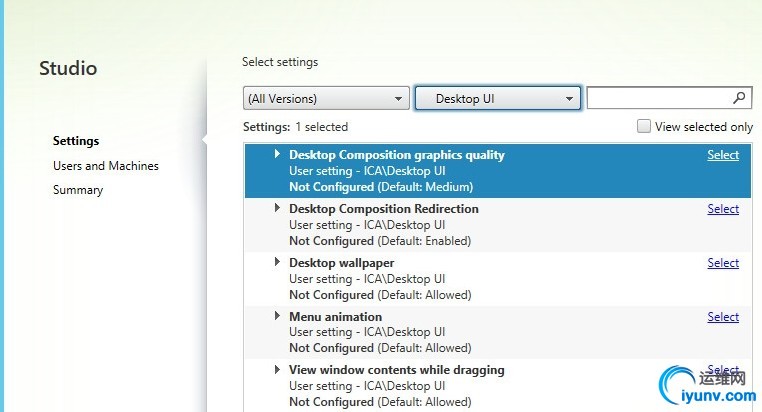
Task: Click 'Settings: 1 selected' label
Action: point(295,127)
